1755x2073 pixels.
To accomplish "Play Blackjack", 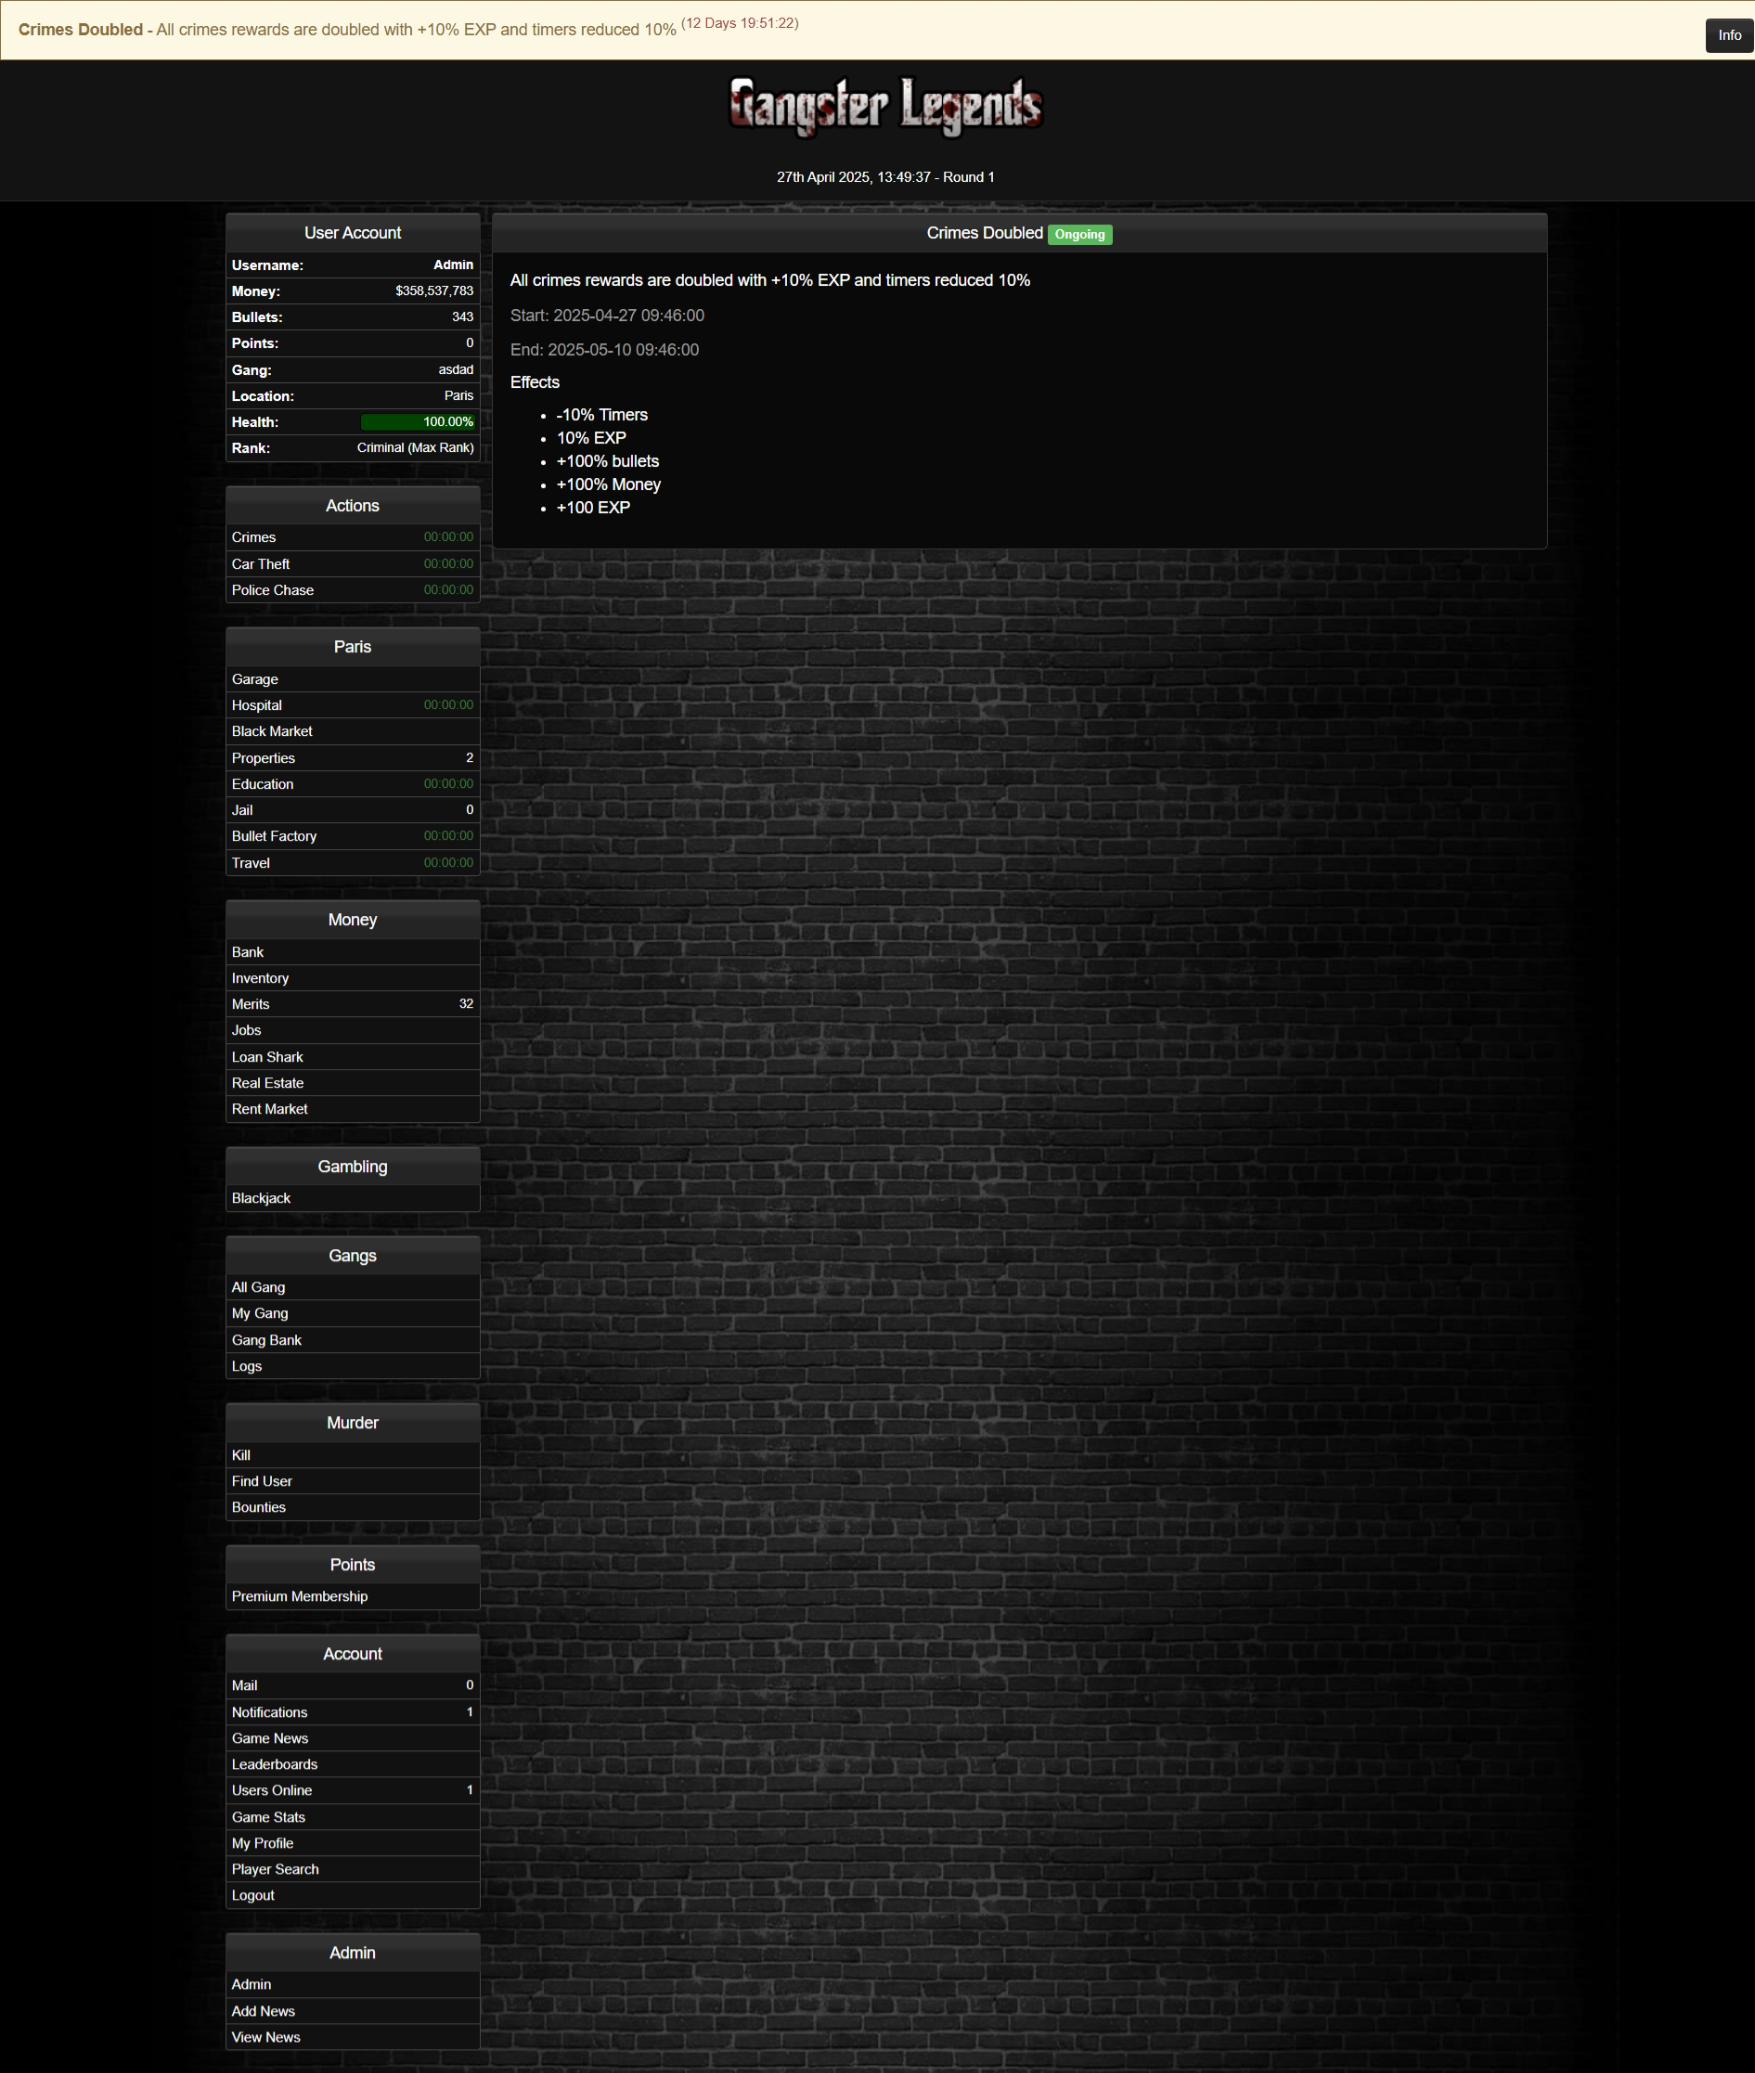I will (261, 1198).
